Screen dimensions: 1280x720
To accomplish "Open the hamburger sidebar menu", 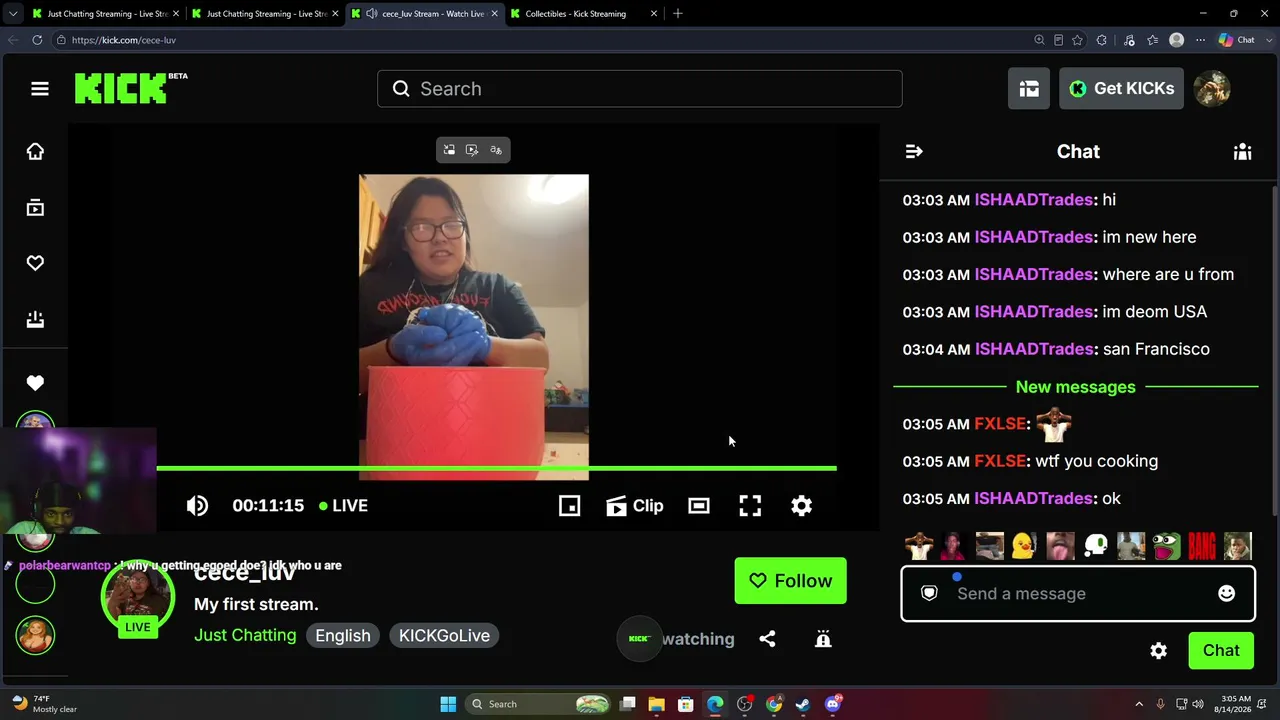I will pos(40,89).
